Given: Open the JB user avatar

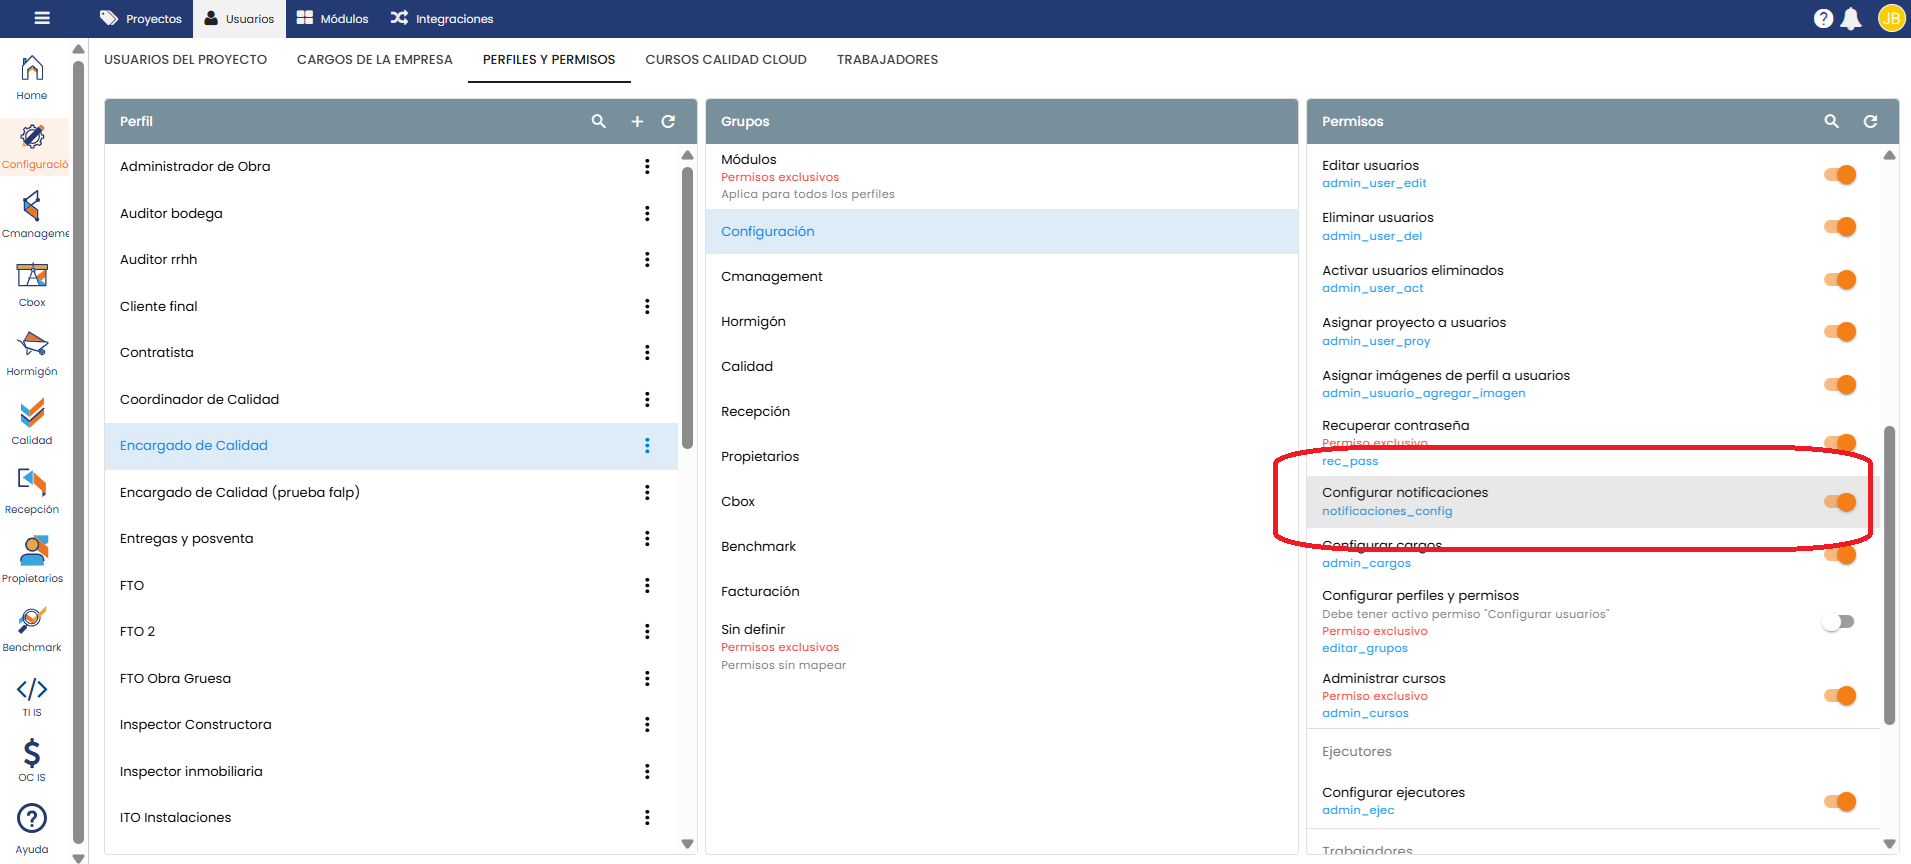Looking at the screenshot, I should 1891,18.
